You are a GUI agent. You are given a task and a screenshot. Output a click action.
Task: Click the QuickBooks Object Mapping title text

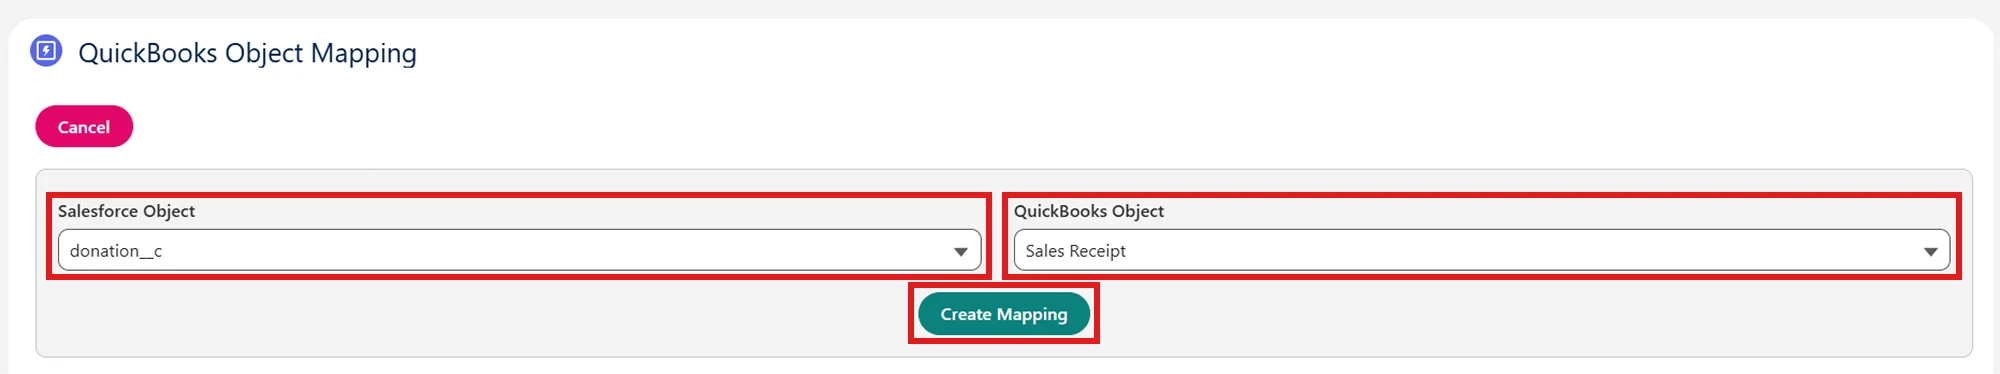[x=247, y=53]
